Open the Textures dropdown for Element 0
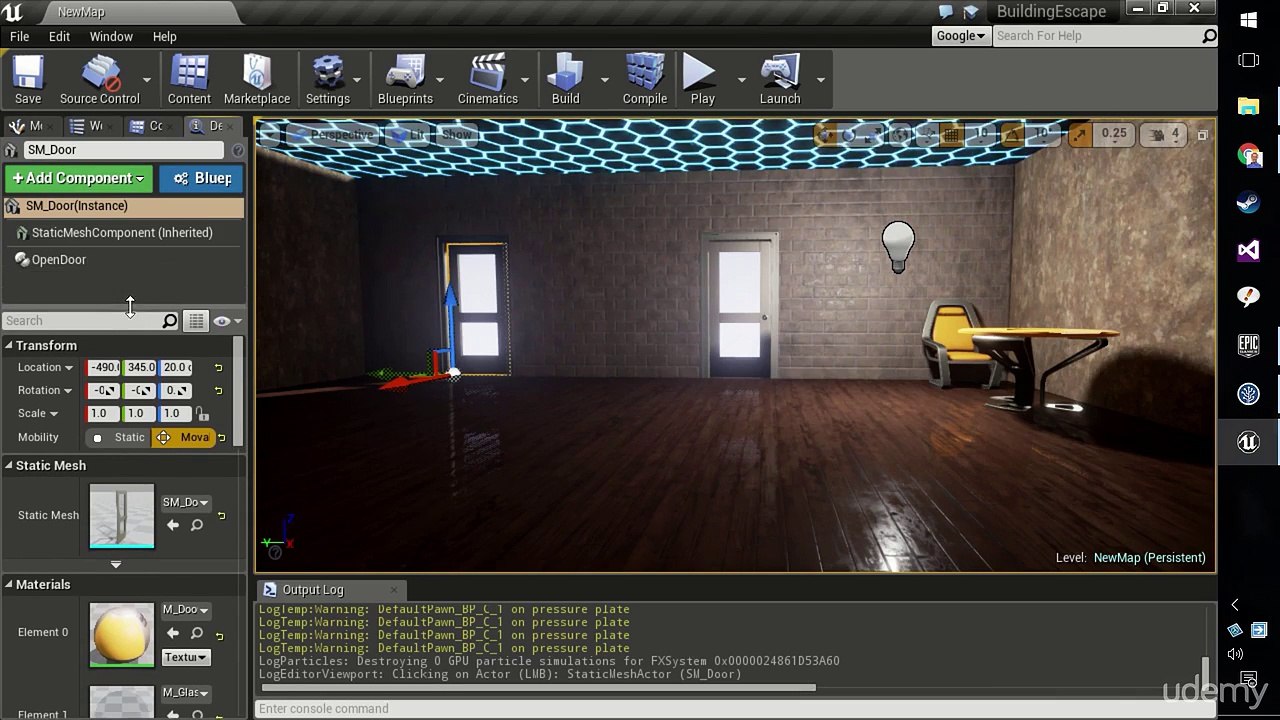The width and height of the screenshot is (1280, 720). 186,657
